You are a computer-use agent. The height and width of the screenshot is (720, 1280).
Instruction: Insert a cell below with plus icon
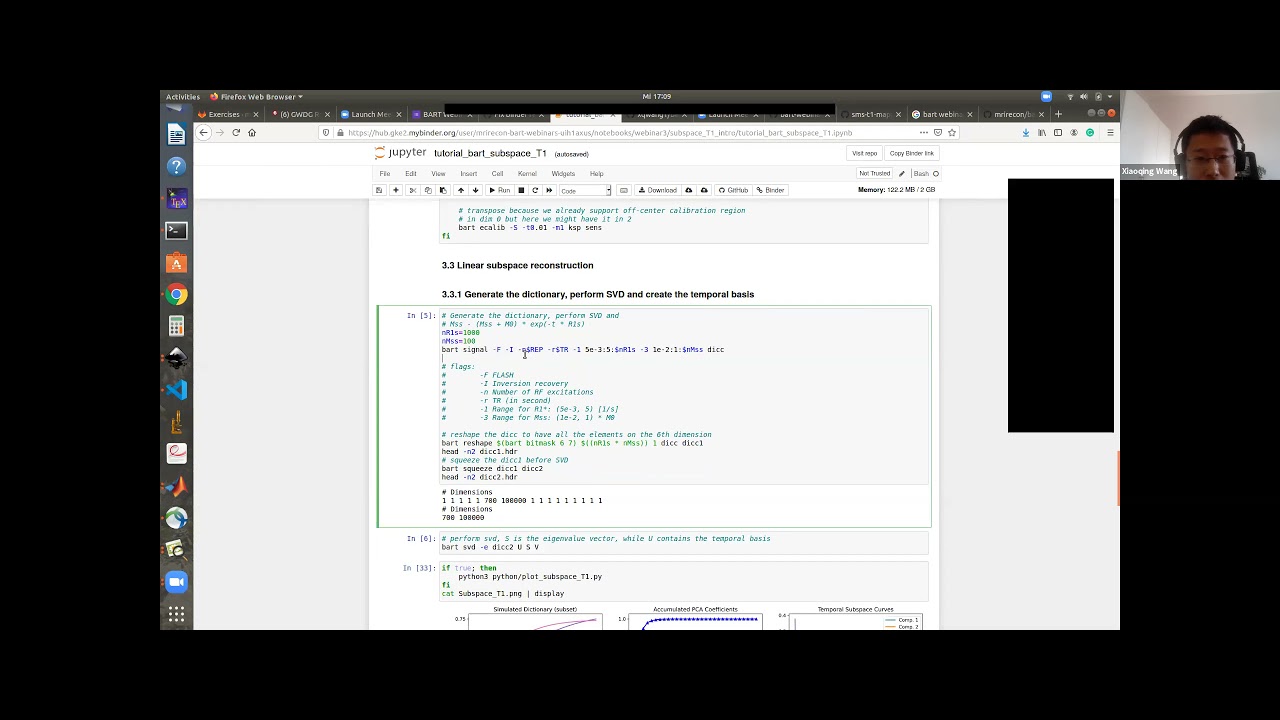(396, 190)
